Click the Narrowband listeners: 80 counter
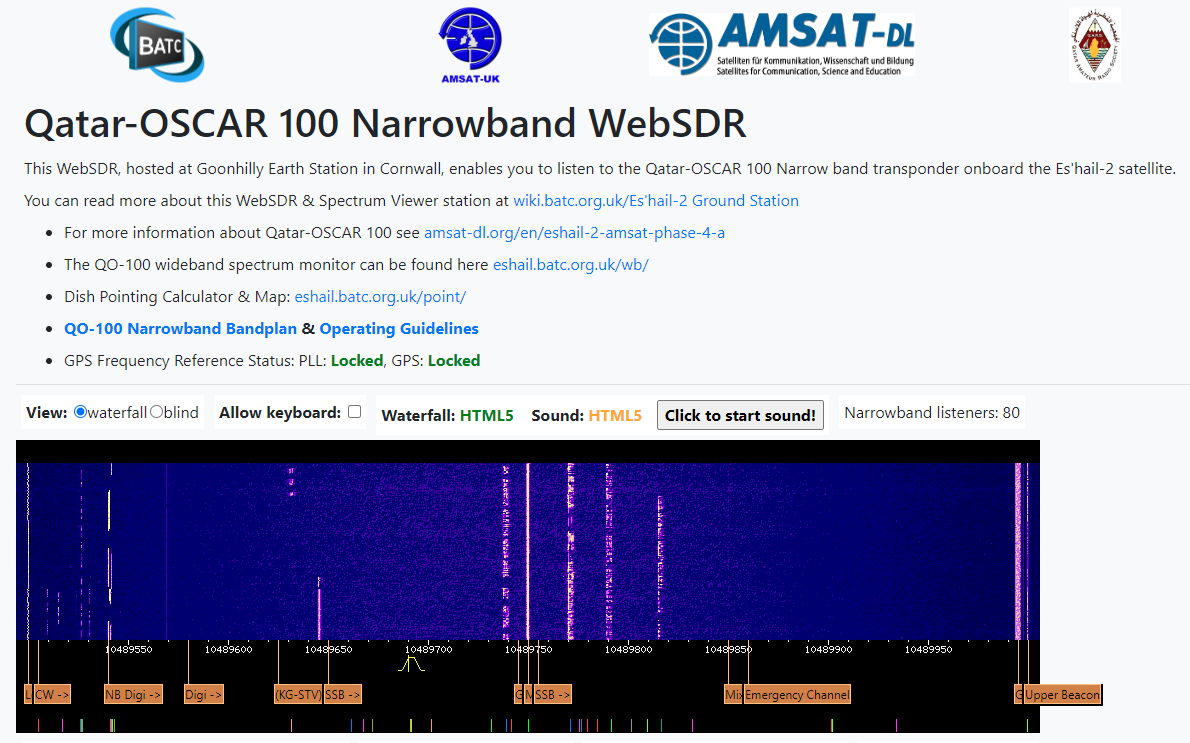 [932, 412]
